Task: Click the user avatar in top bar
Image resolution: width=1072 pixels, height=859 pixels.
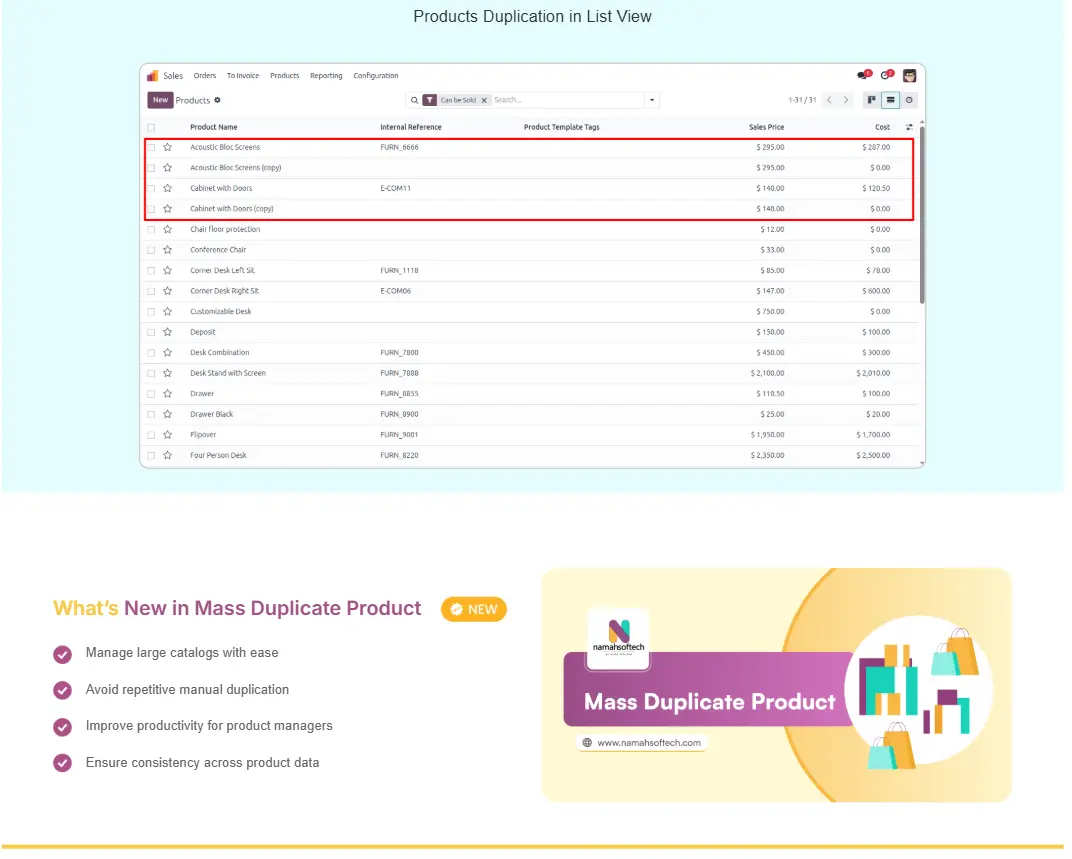Action: 909,76
